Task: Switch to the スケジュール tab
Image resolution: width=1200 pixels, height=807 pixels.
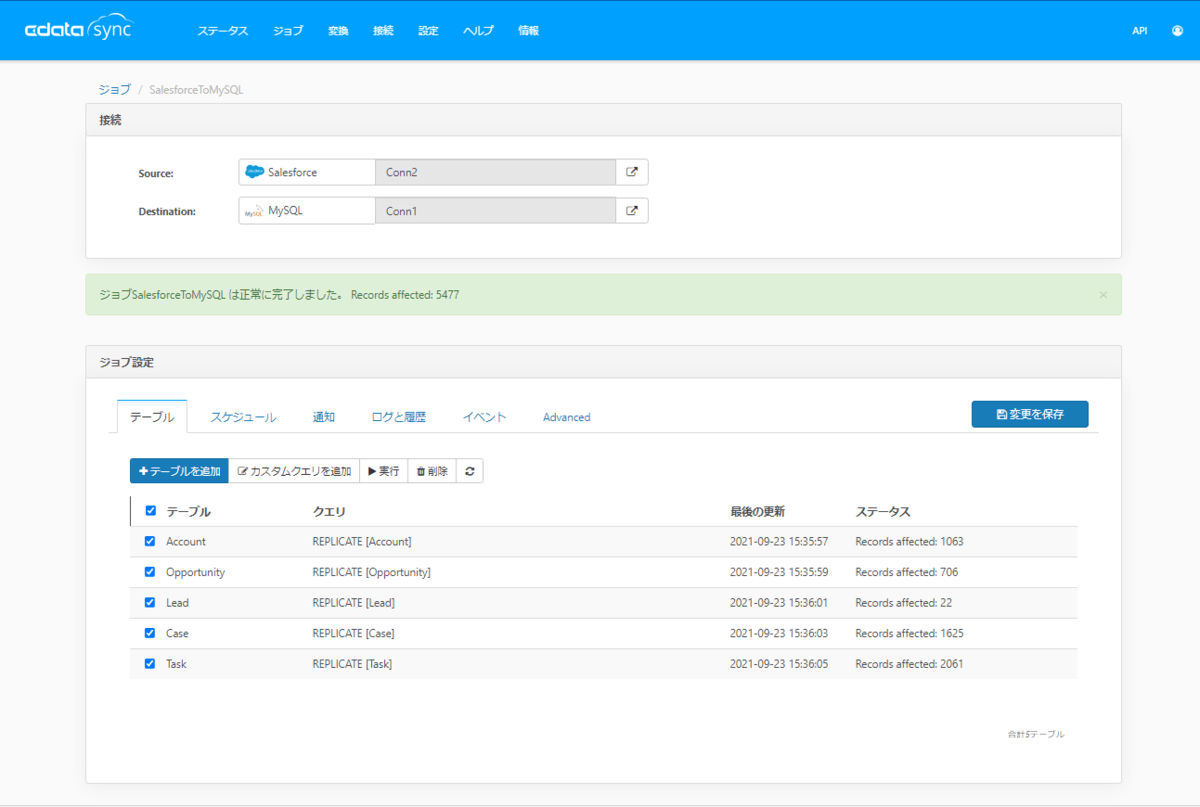Action: point(243,417)
